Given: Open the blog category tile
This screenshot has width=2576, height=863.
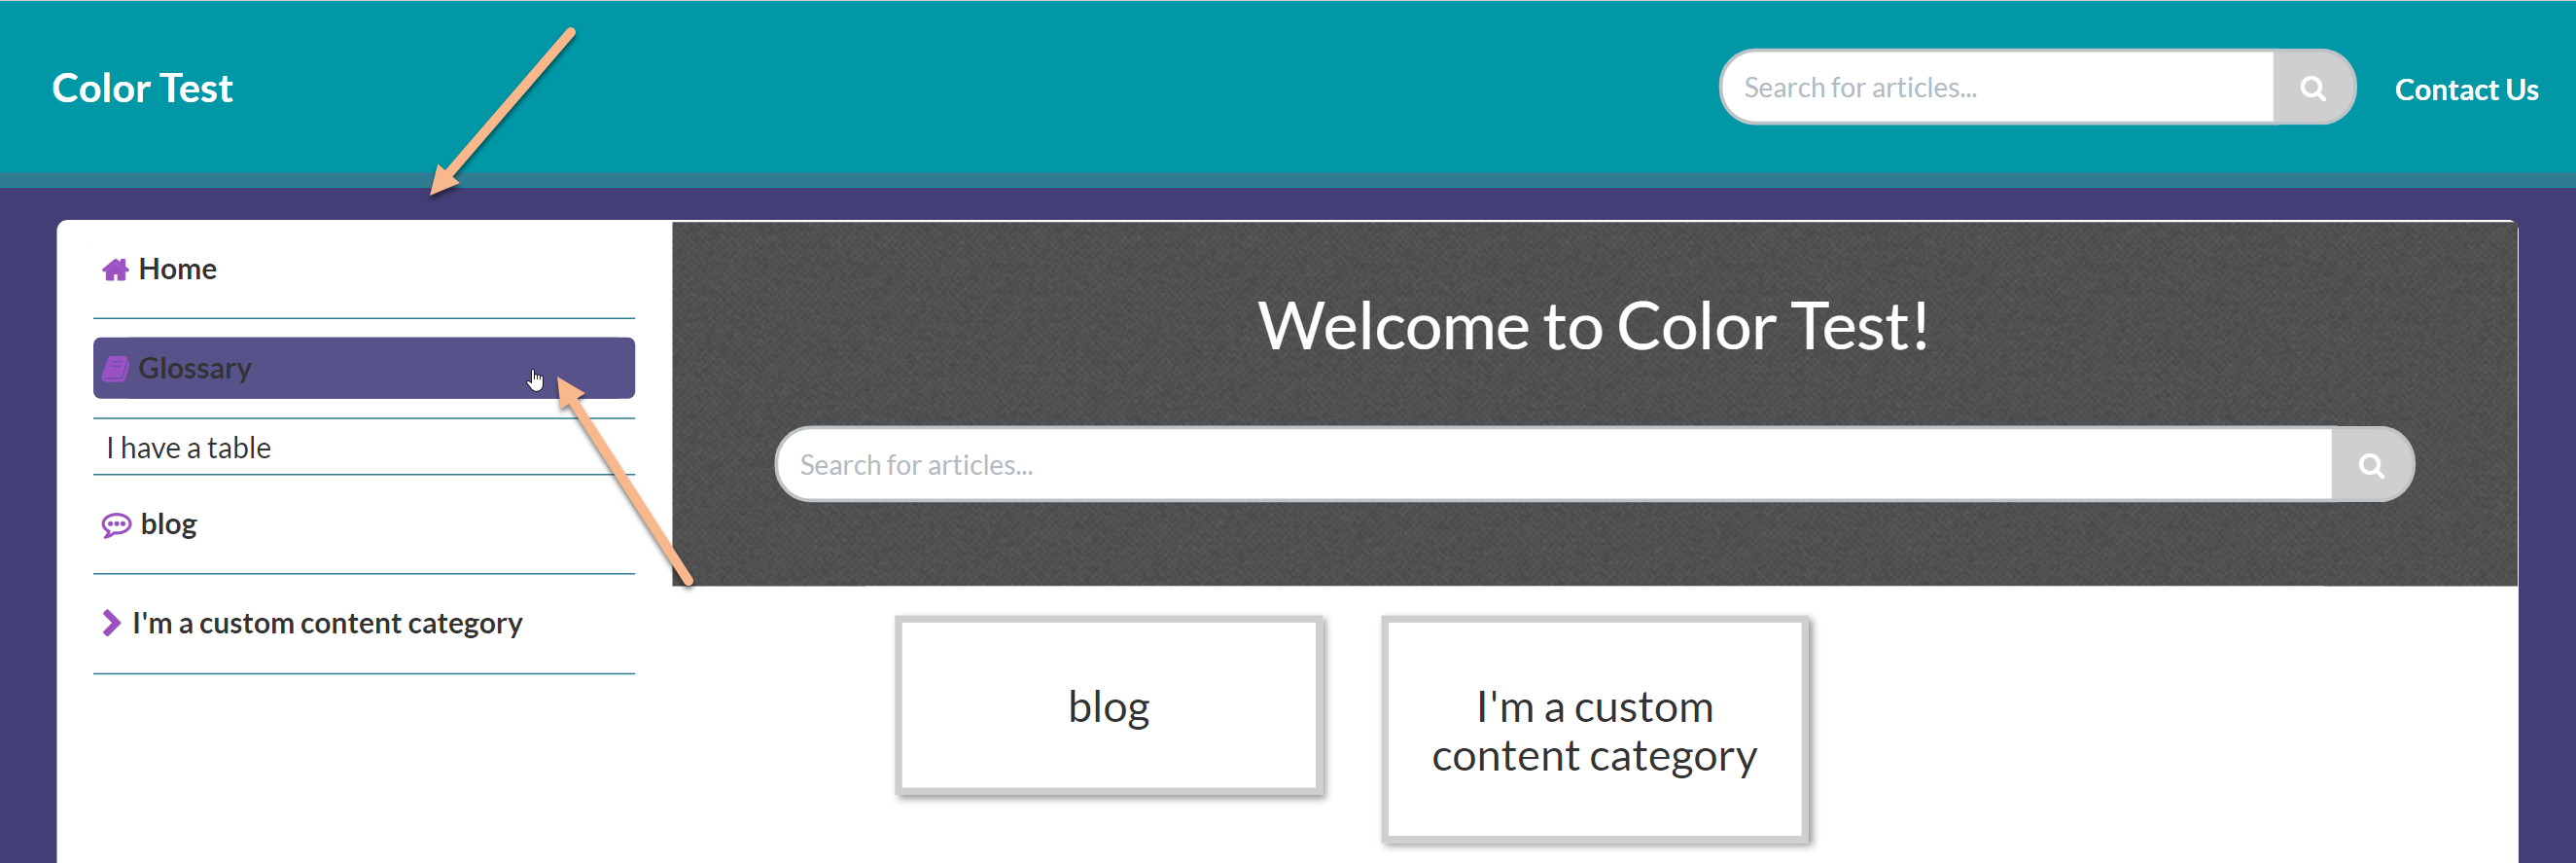Looking at the screenshot, I should (x=1108, y=706).
